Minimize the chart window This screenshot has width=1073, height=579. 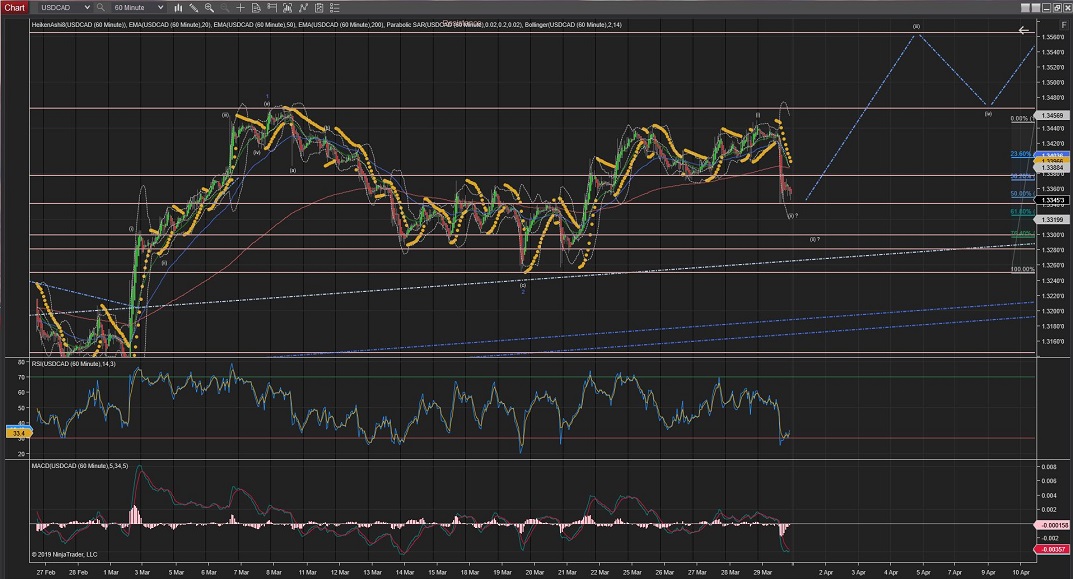click(1048, 8)
